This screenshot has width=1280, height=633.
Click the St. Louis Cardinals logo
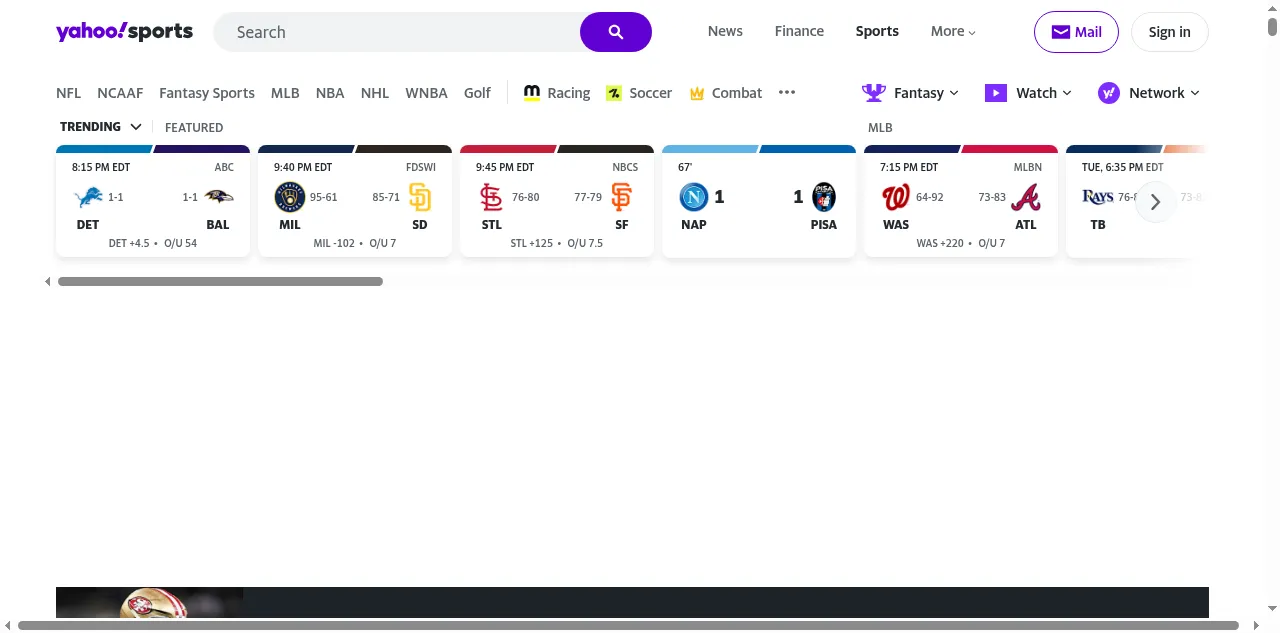pos(491,197)
